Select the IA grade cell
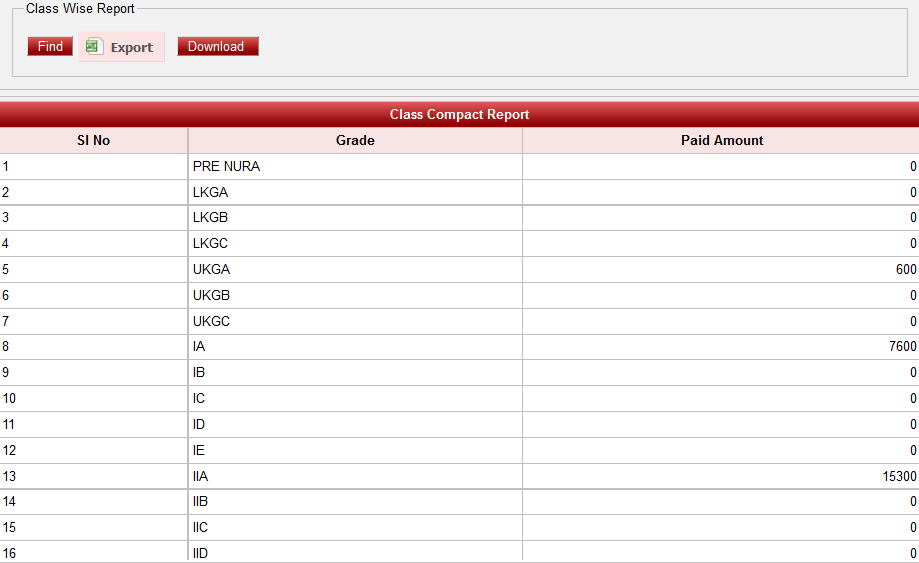This screenshot has width=919, height=563. [x=200, y=347]
